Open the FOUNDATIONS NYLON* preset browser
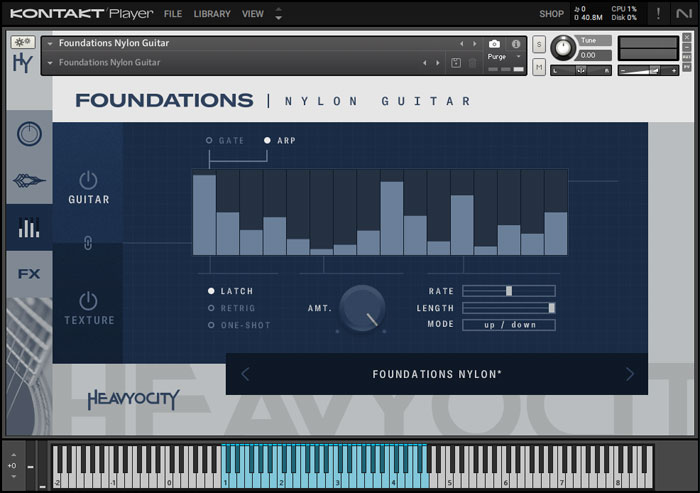The image size is (700, 493). 437,374
